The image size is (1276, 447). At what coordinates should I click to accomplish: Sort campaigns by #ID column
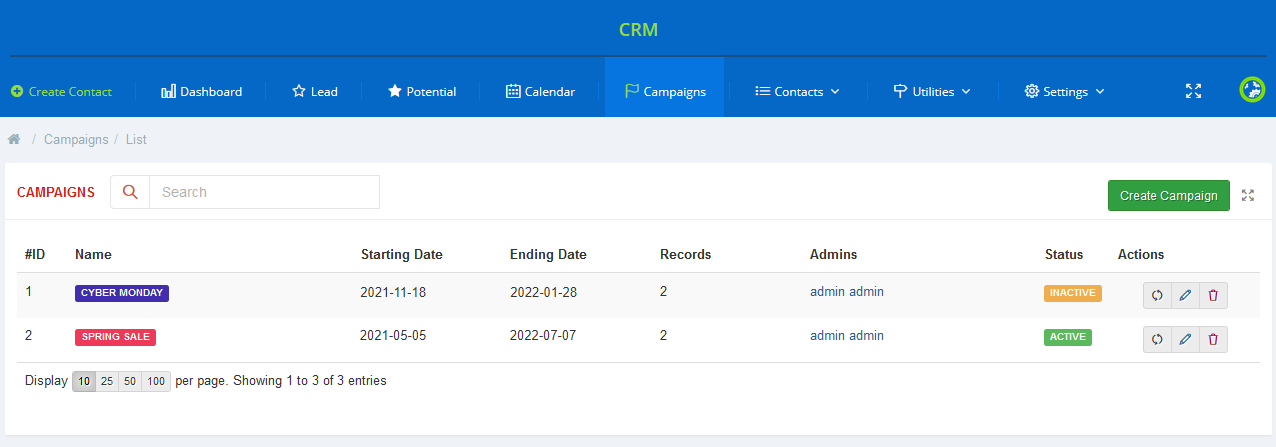point(35,254)
